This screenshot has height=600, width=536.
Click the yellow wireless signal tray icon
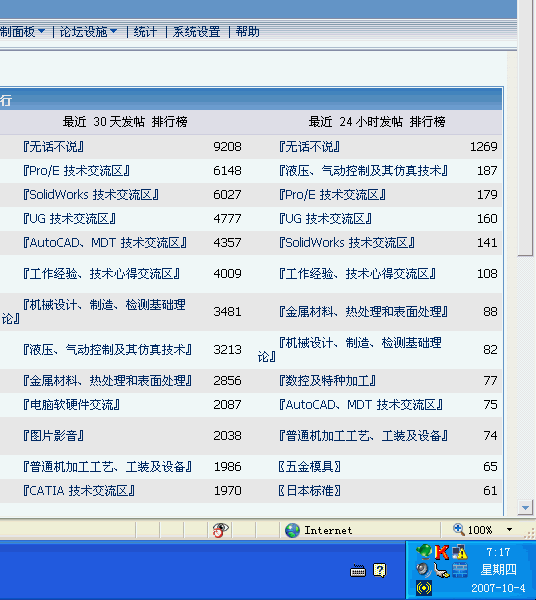(x=424, y=588)
